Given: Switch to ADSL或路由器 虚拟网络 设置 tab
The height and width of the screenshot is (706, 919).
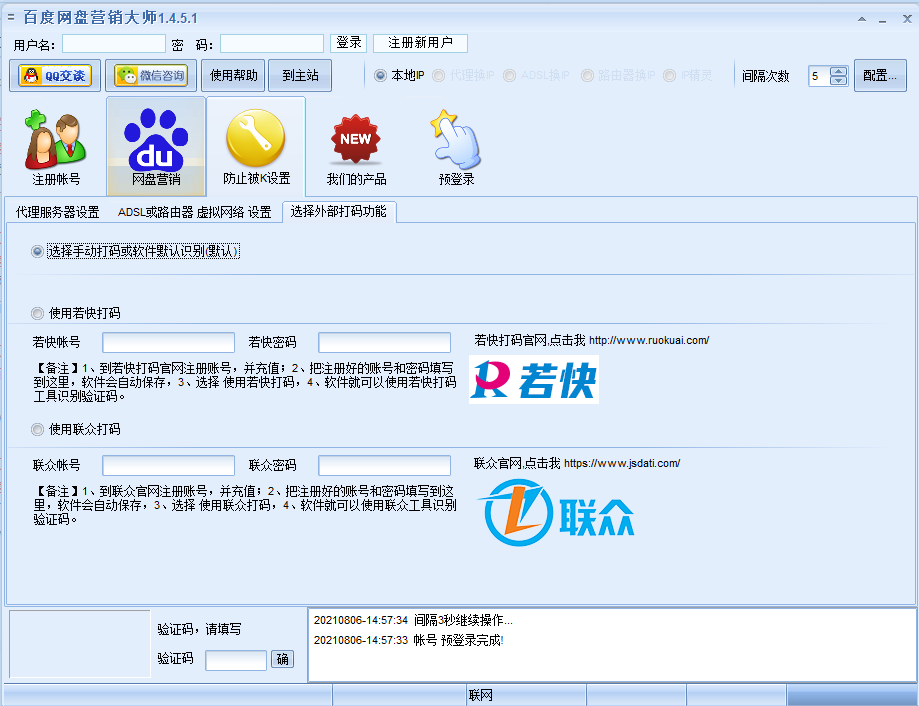Looking at the screenshot, I should pos(194,212).
